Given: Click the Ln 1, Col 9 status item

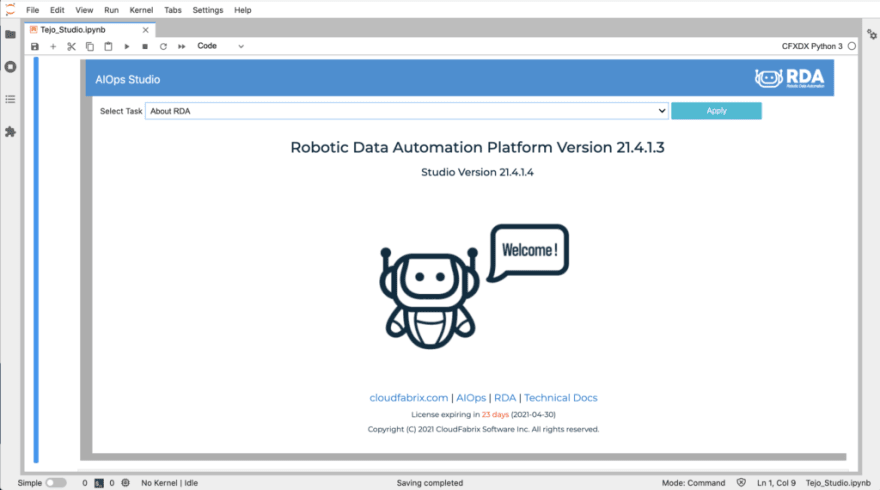Looking at the screenshot, I should 776,483.
